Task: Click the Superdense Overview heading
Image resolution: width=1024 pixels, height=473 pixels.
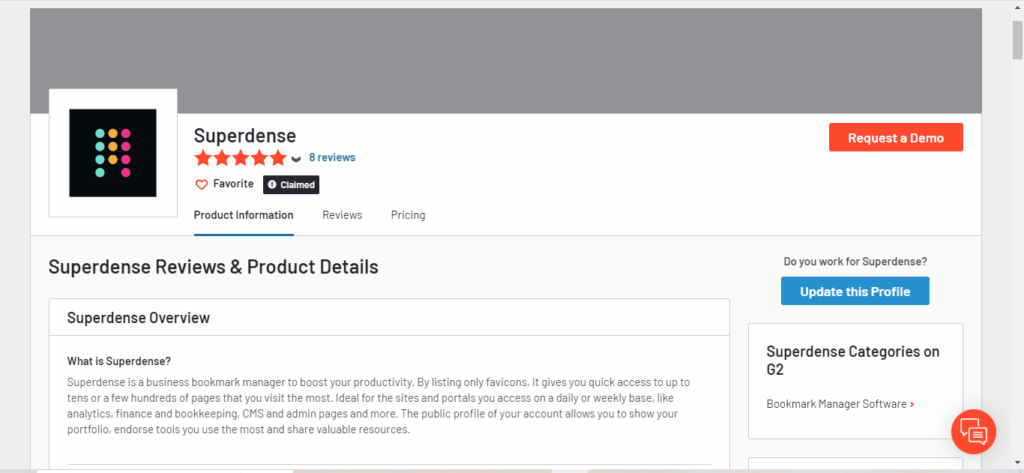Action: pyautogui.click(x=138, y=318)
